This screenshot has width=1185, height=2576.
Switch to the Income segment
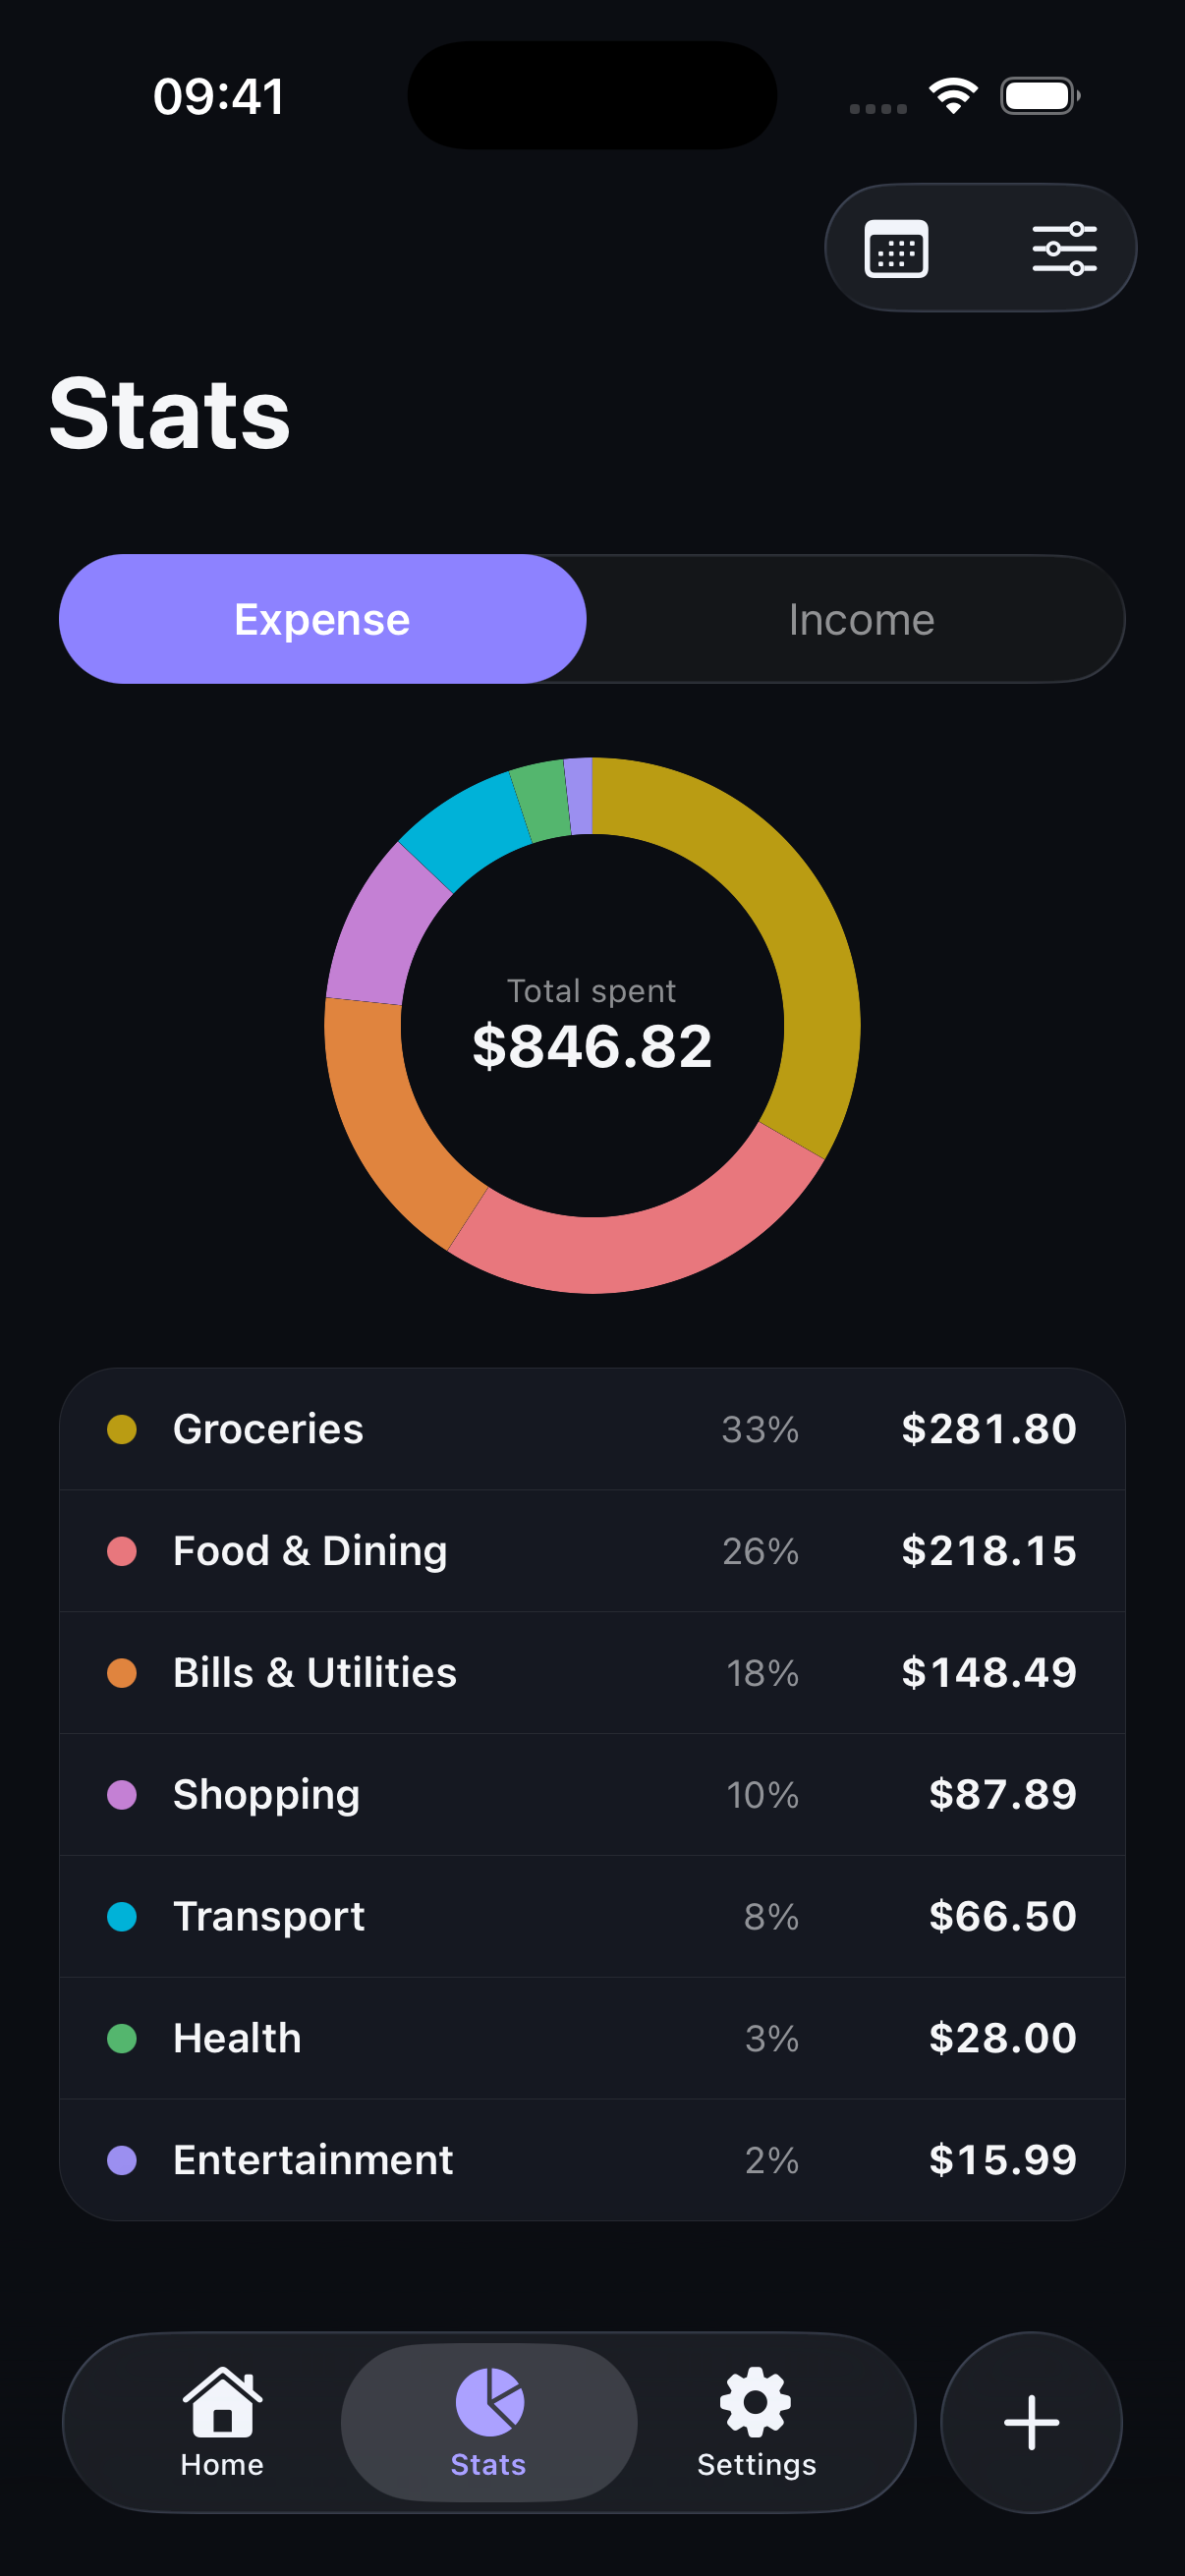(860, 619)
